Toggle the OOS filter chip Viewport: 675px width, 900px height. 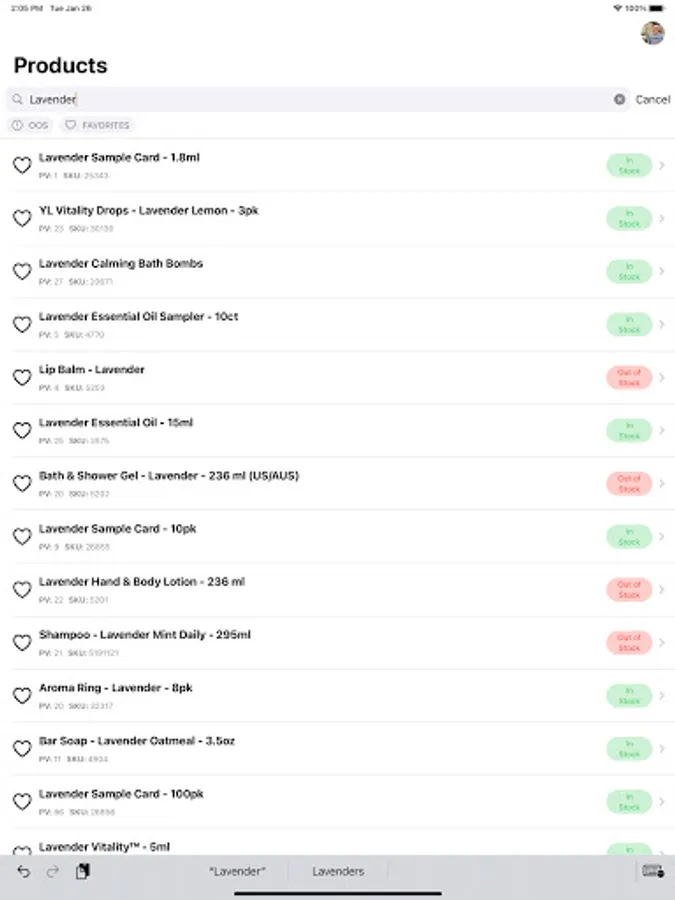click(30, 125)
